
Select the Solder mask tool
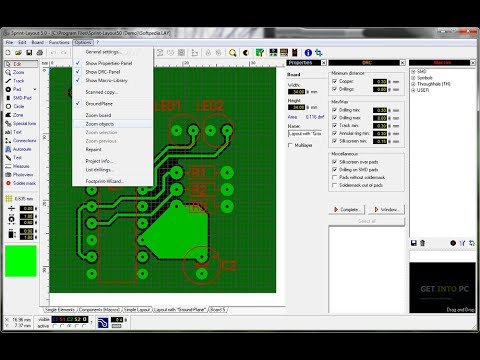click(x=20, y=183)
